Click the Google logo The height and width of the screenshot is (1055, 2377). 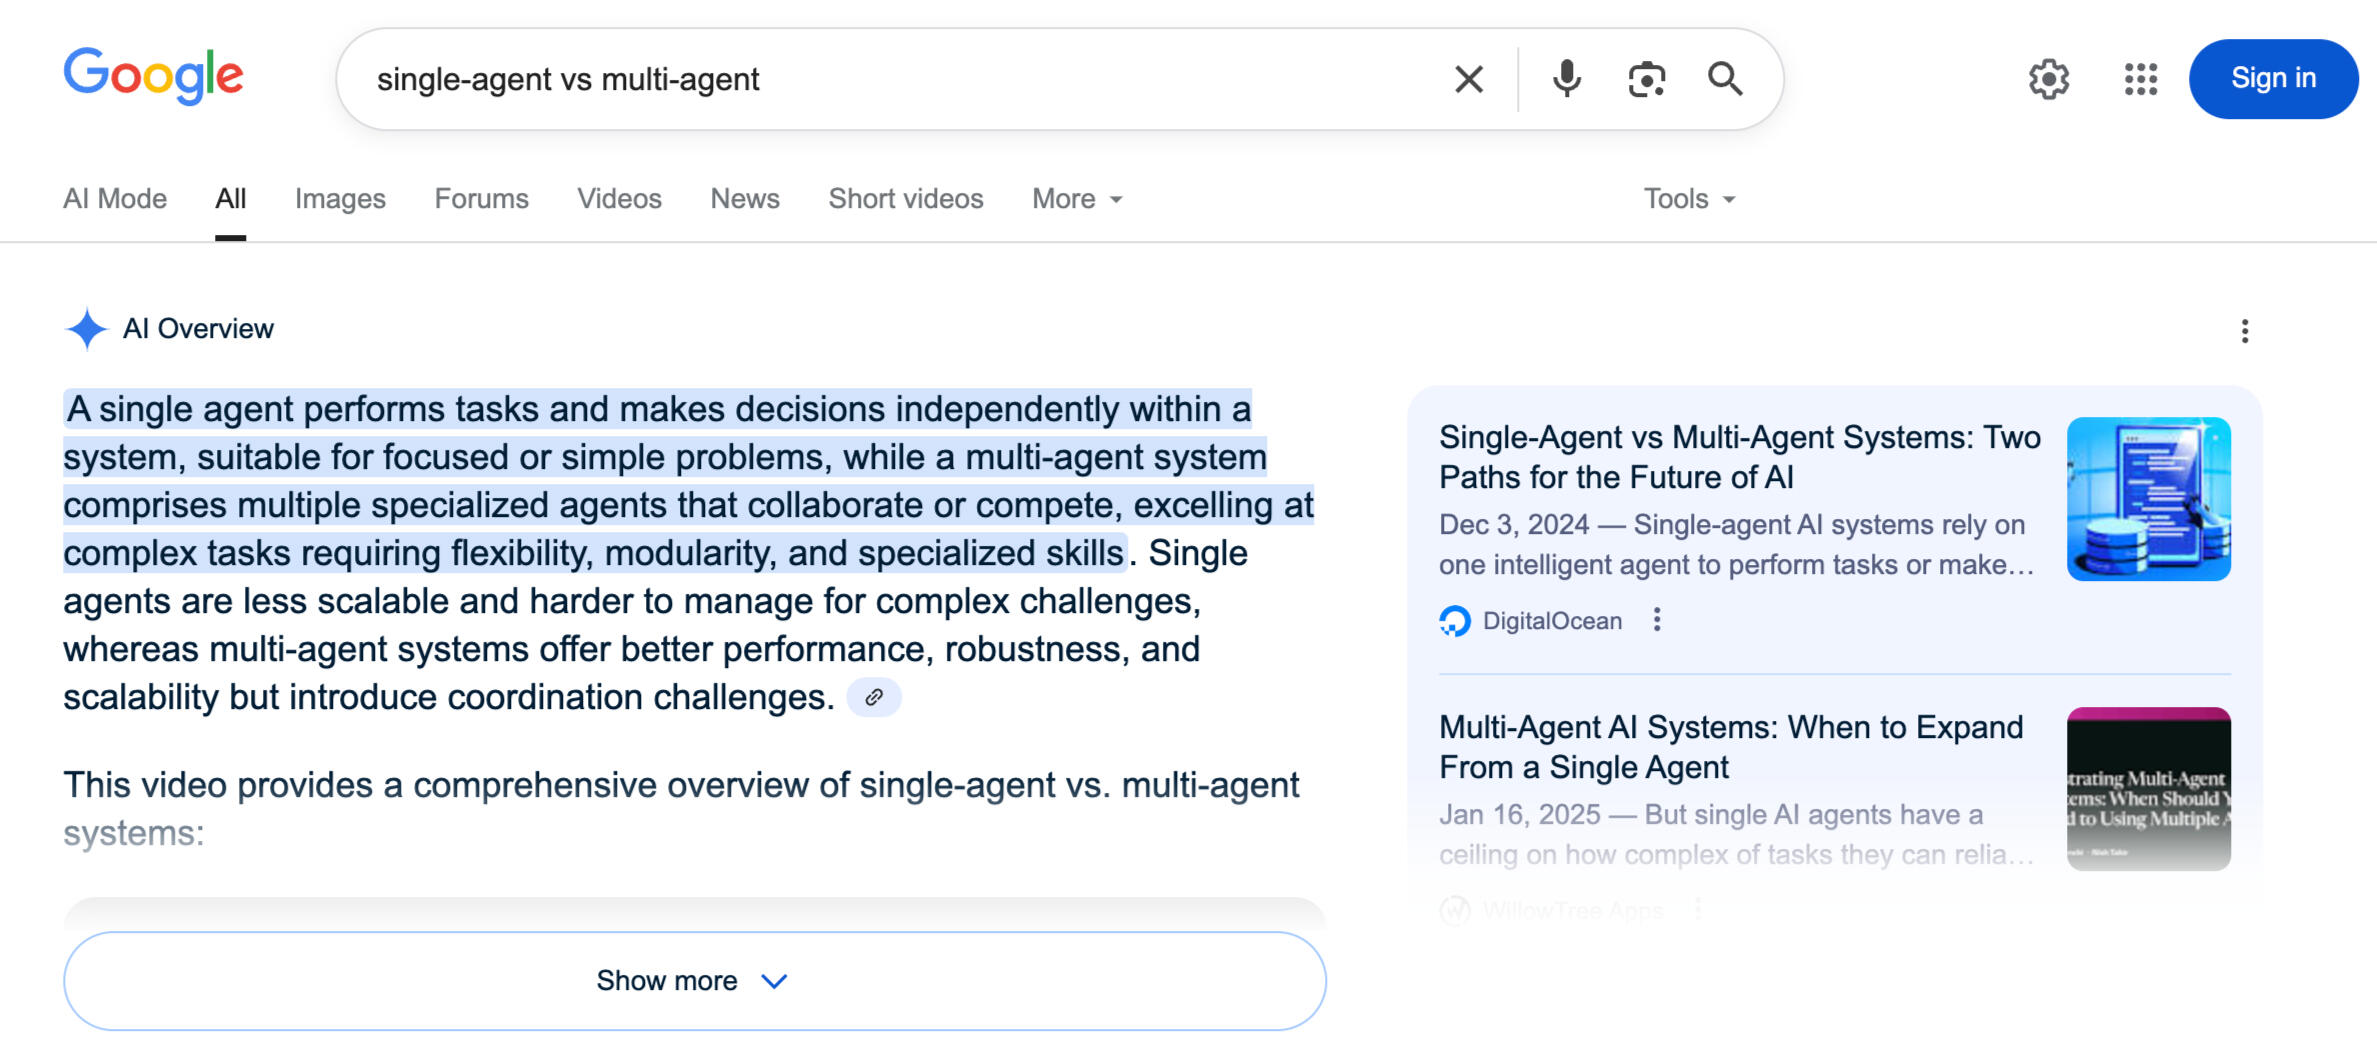point(153,76)
